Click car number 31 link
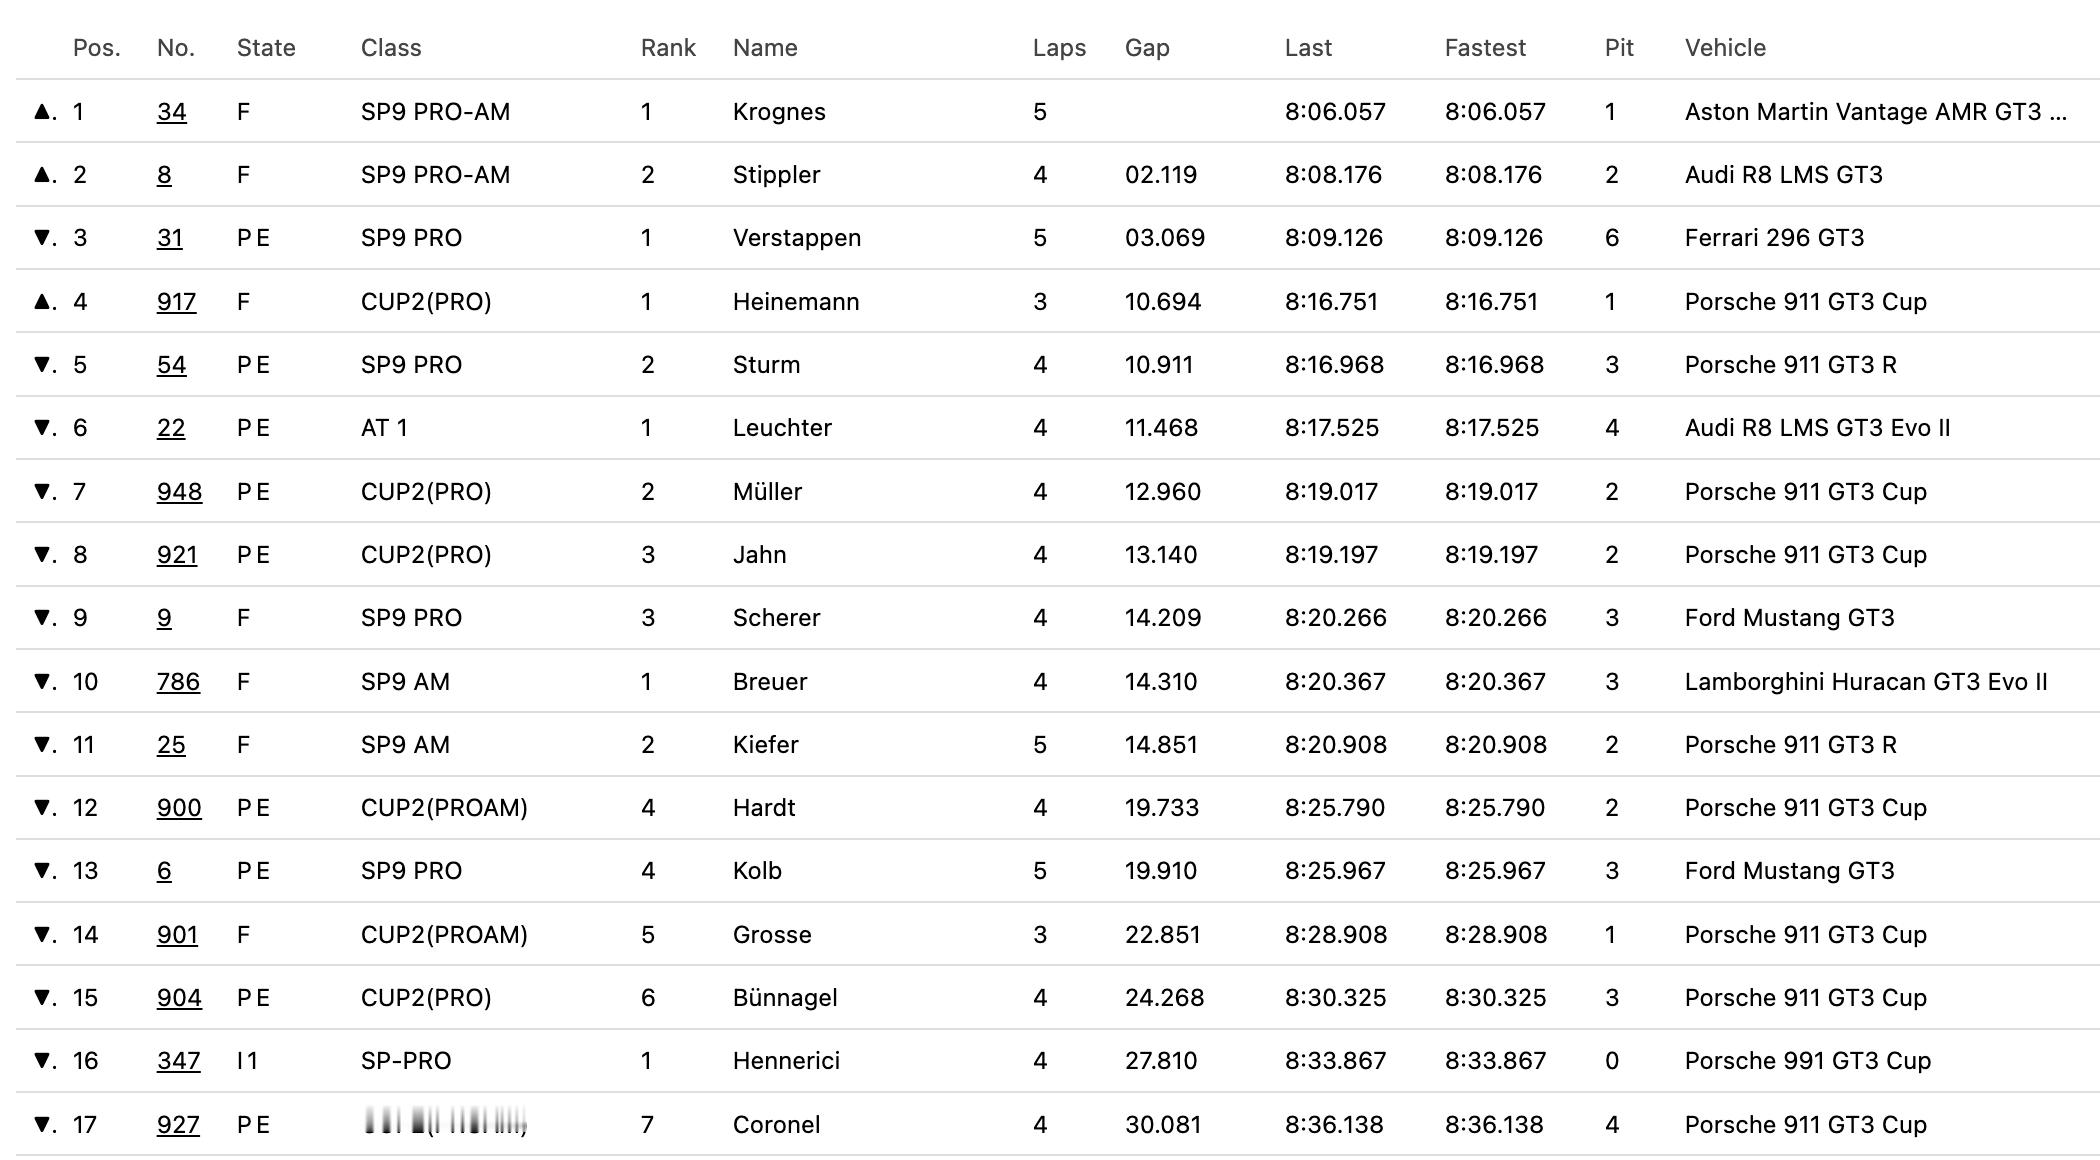 [x=170, y=238]
